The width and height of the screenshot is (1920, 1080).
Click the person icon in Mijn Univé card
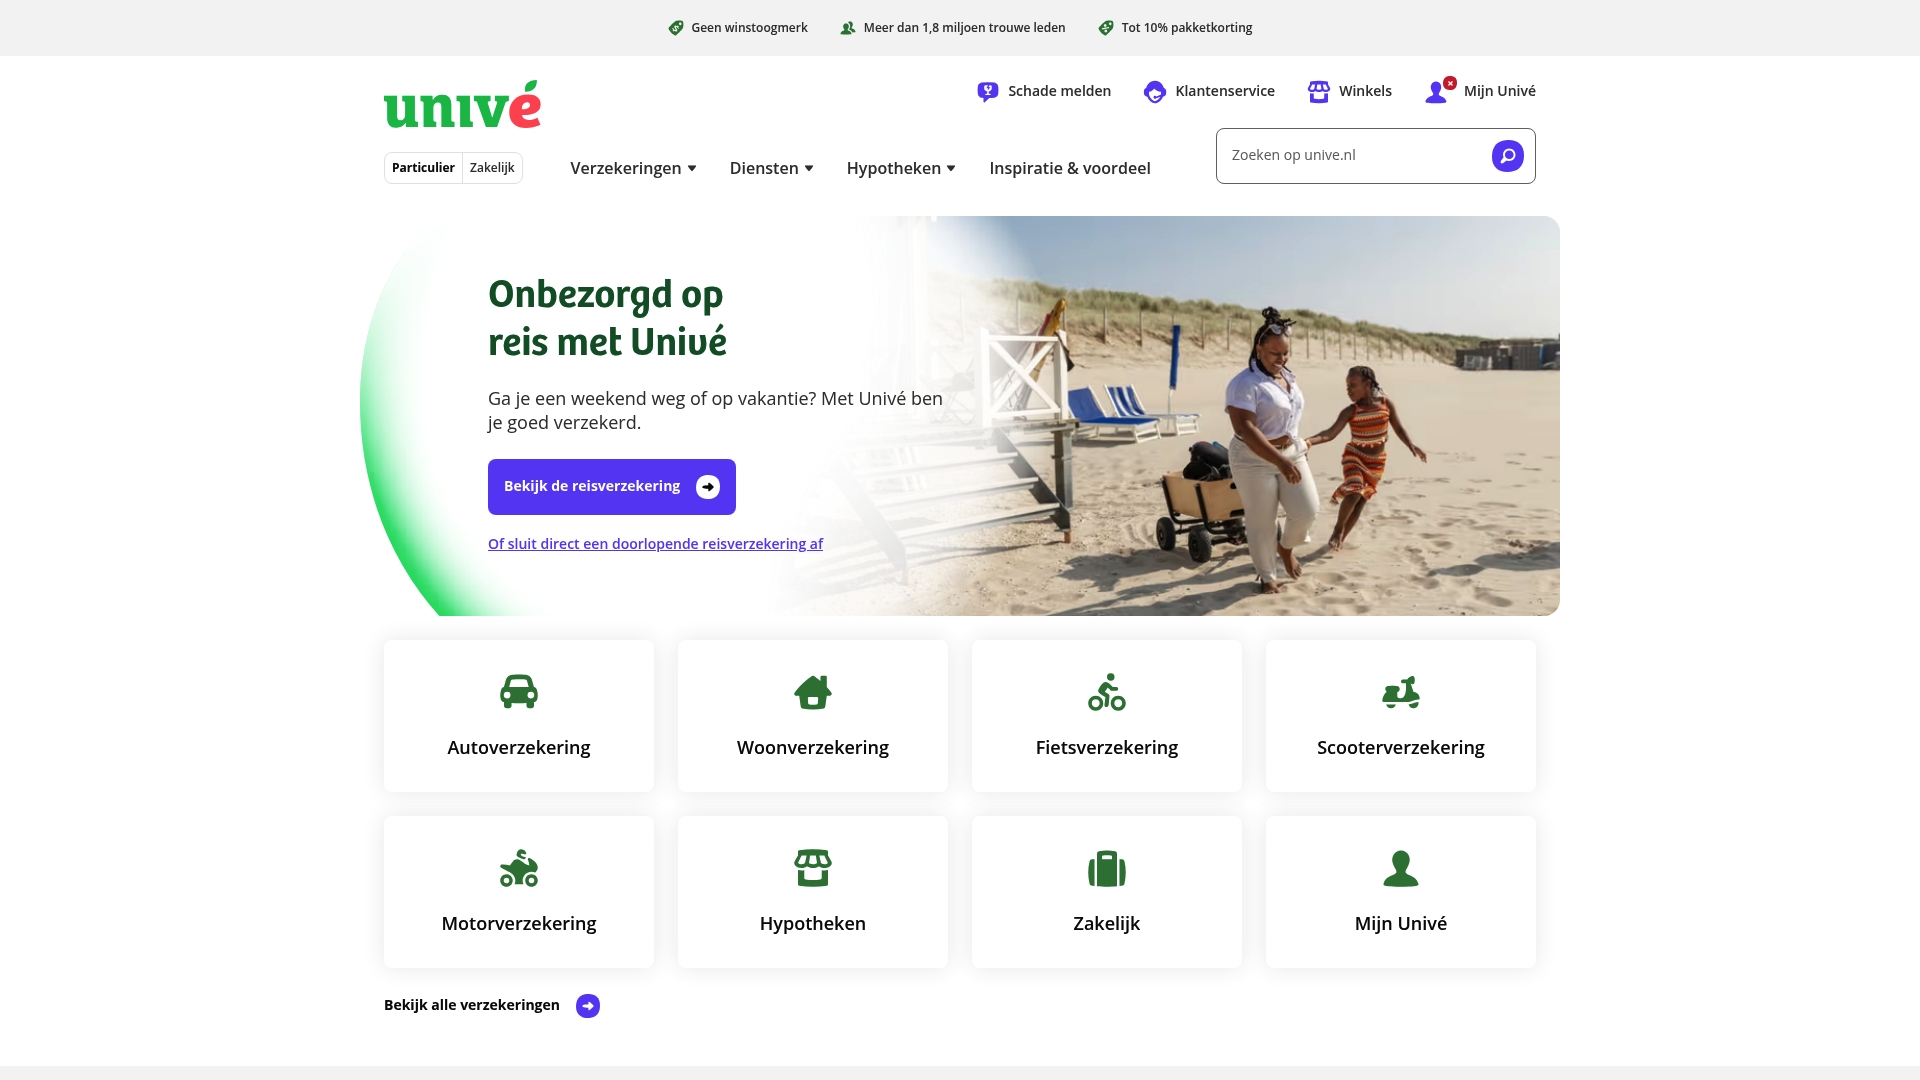point(1401,868)
